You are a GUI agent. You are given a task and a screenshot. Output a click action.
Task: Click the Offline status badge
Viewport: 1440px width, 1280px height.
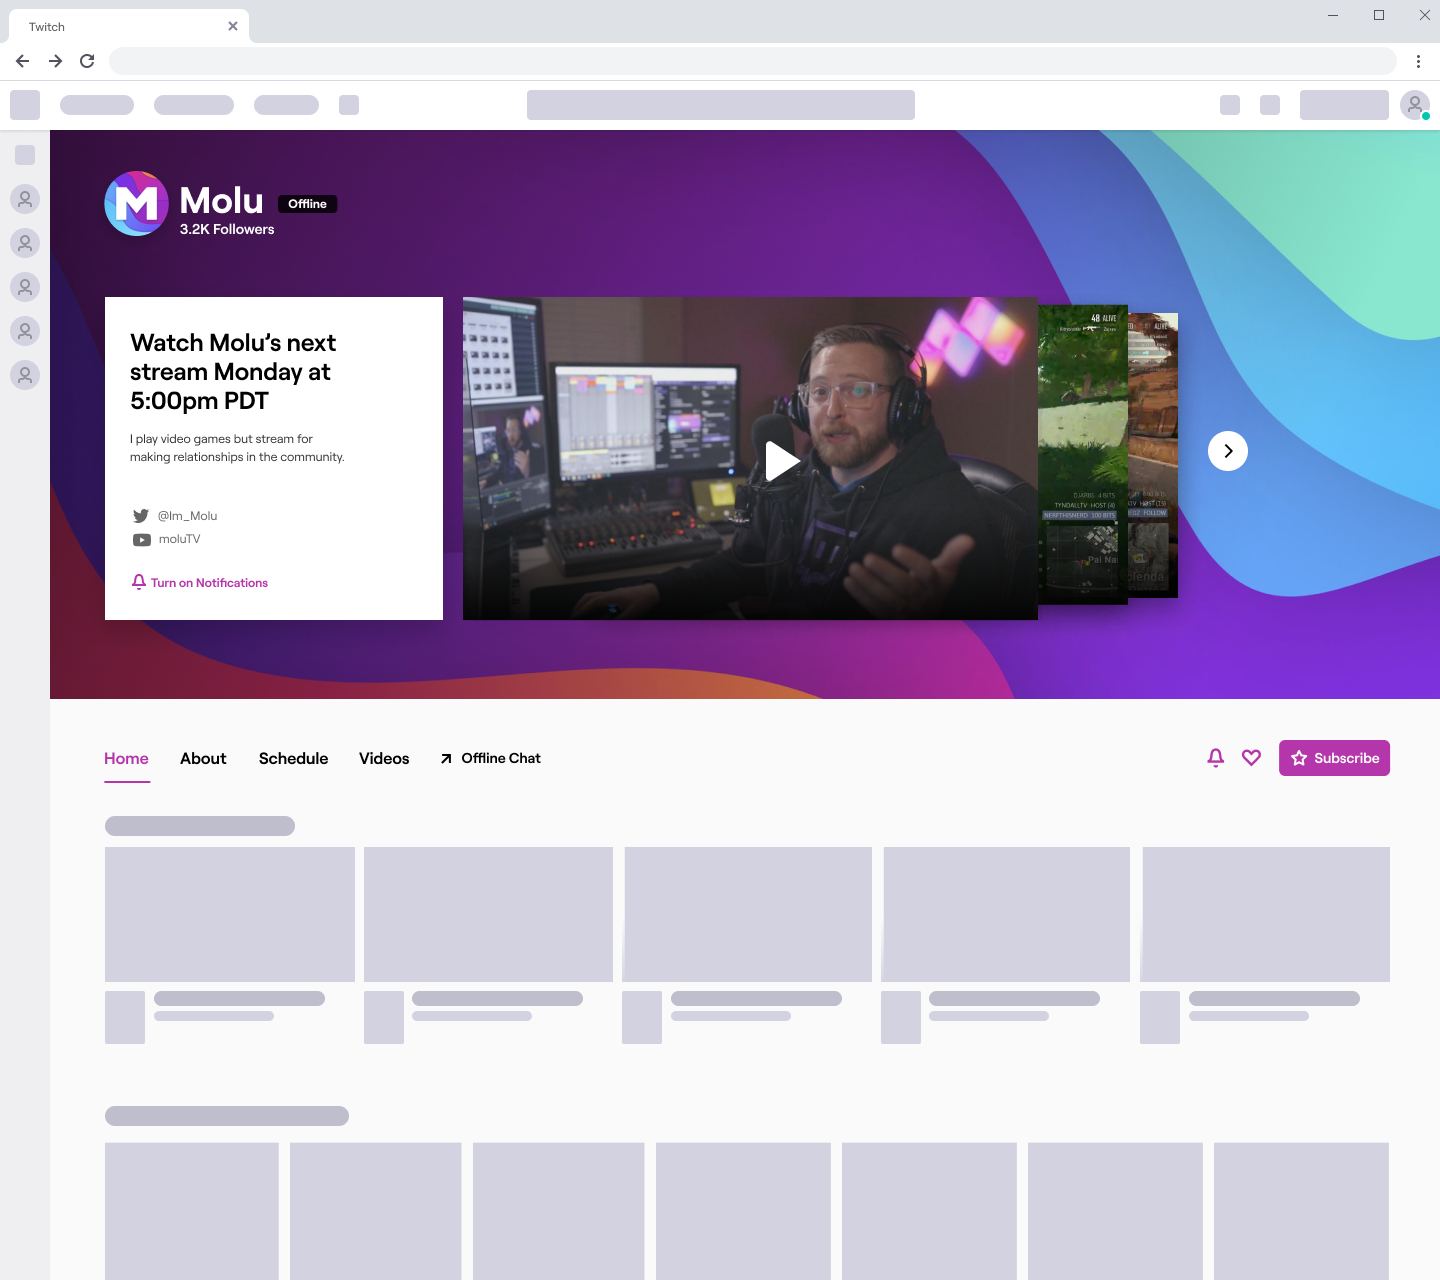[307, 204]
